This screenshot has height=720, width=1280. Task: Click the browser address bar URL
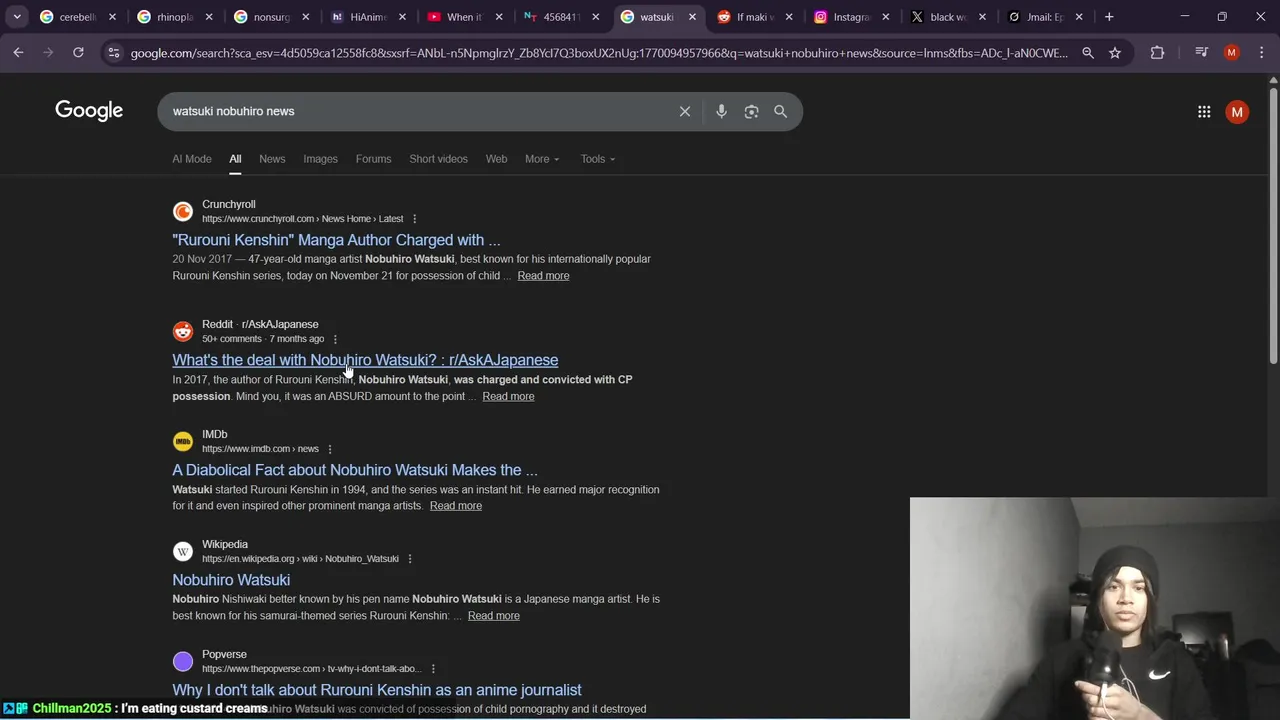tap(599, 53)
